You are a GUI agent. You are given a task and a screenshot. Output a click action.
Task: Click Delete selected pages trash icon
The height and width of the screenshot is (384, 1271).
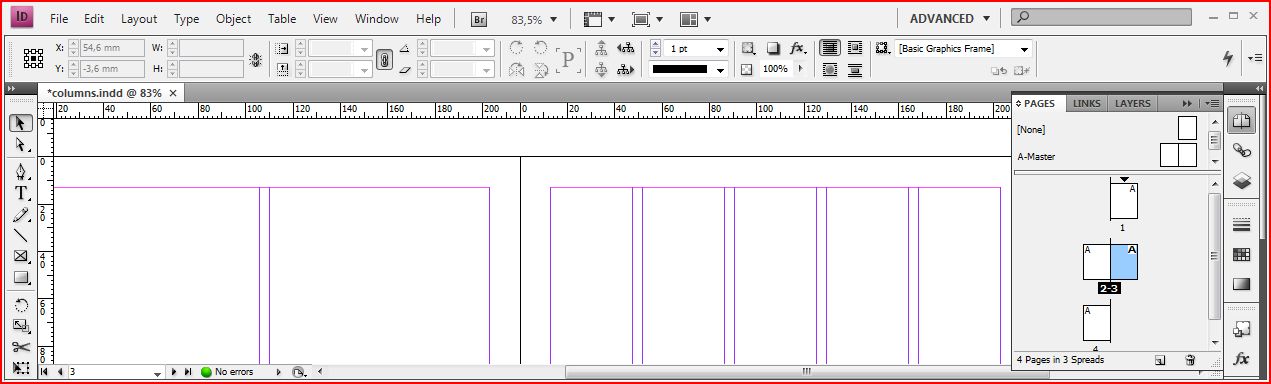click(1189, 359)
